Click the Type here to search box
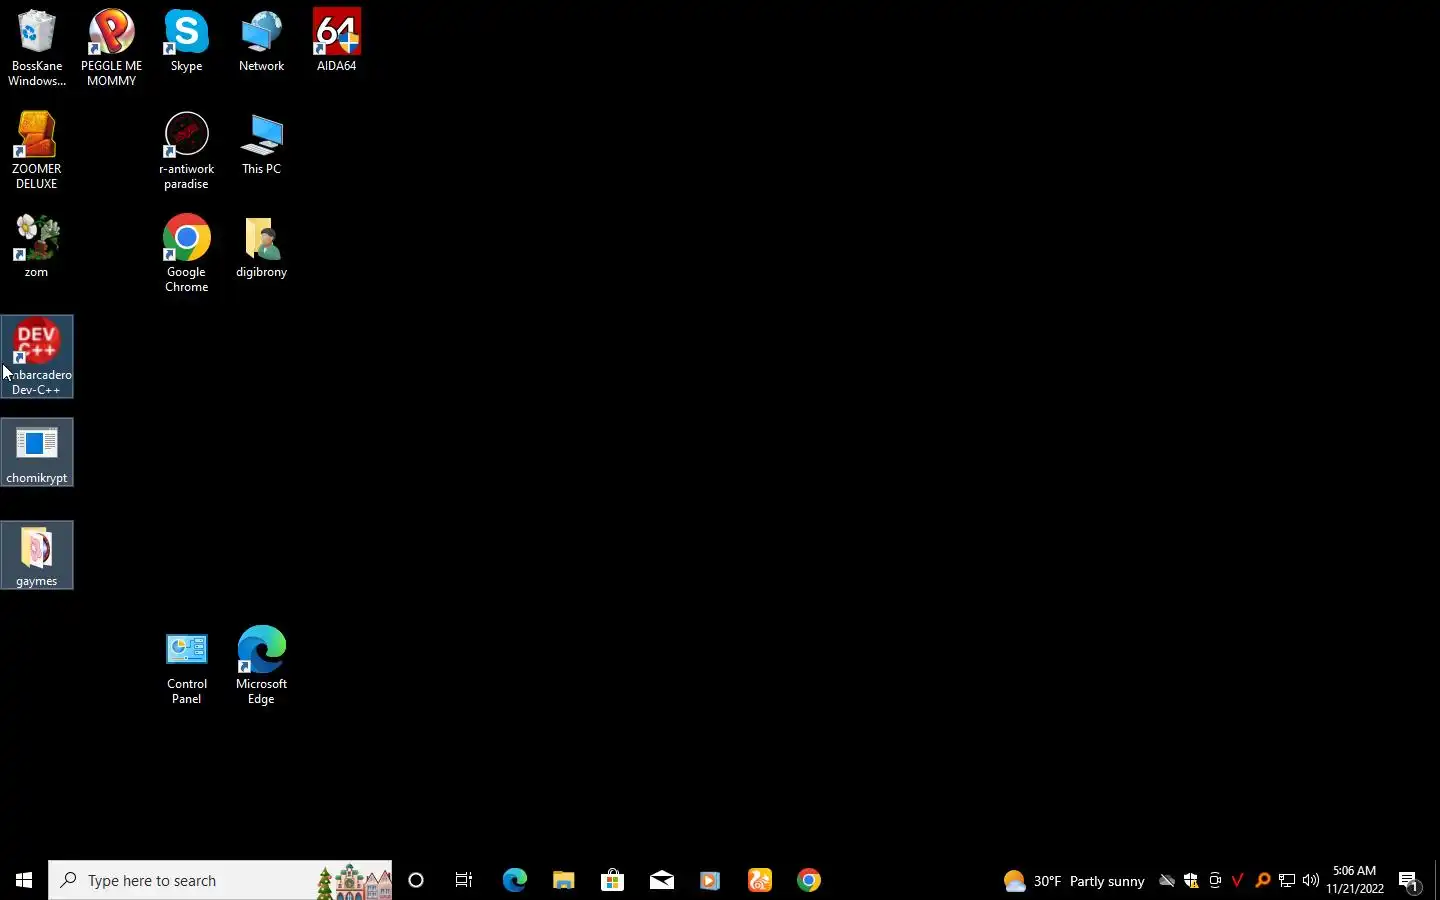 pyautogui.click(x=220, y=880)
